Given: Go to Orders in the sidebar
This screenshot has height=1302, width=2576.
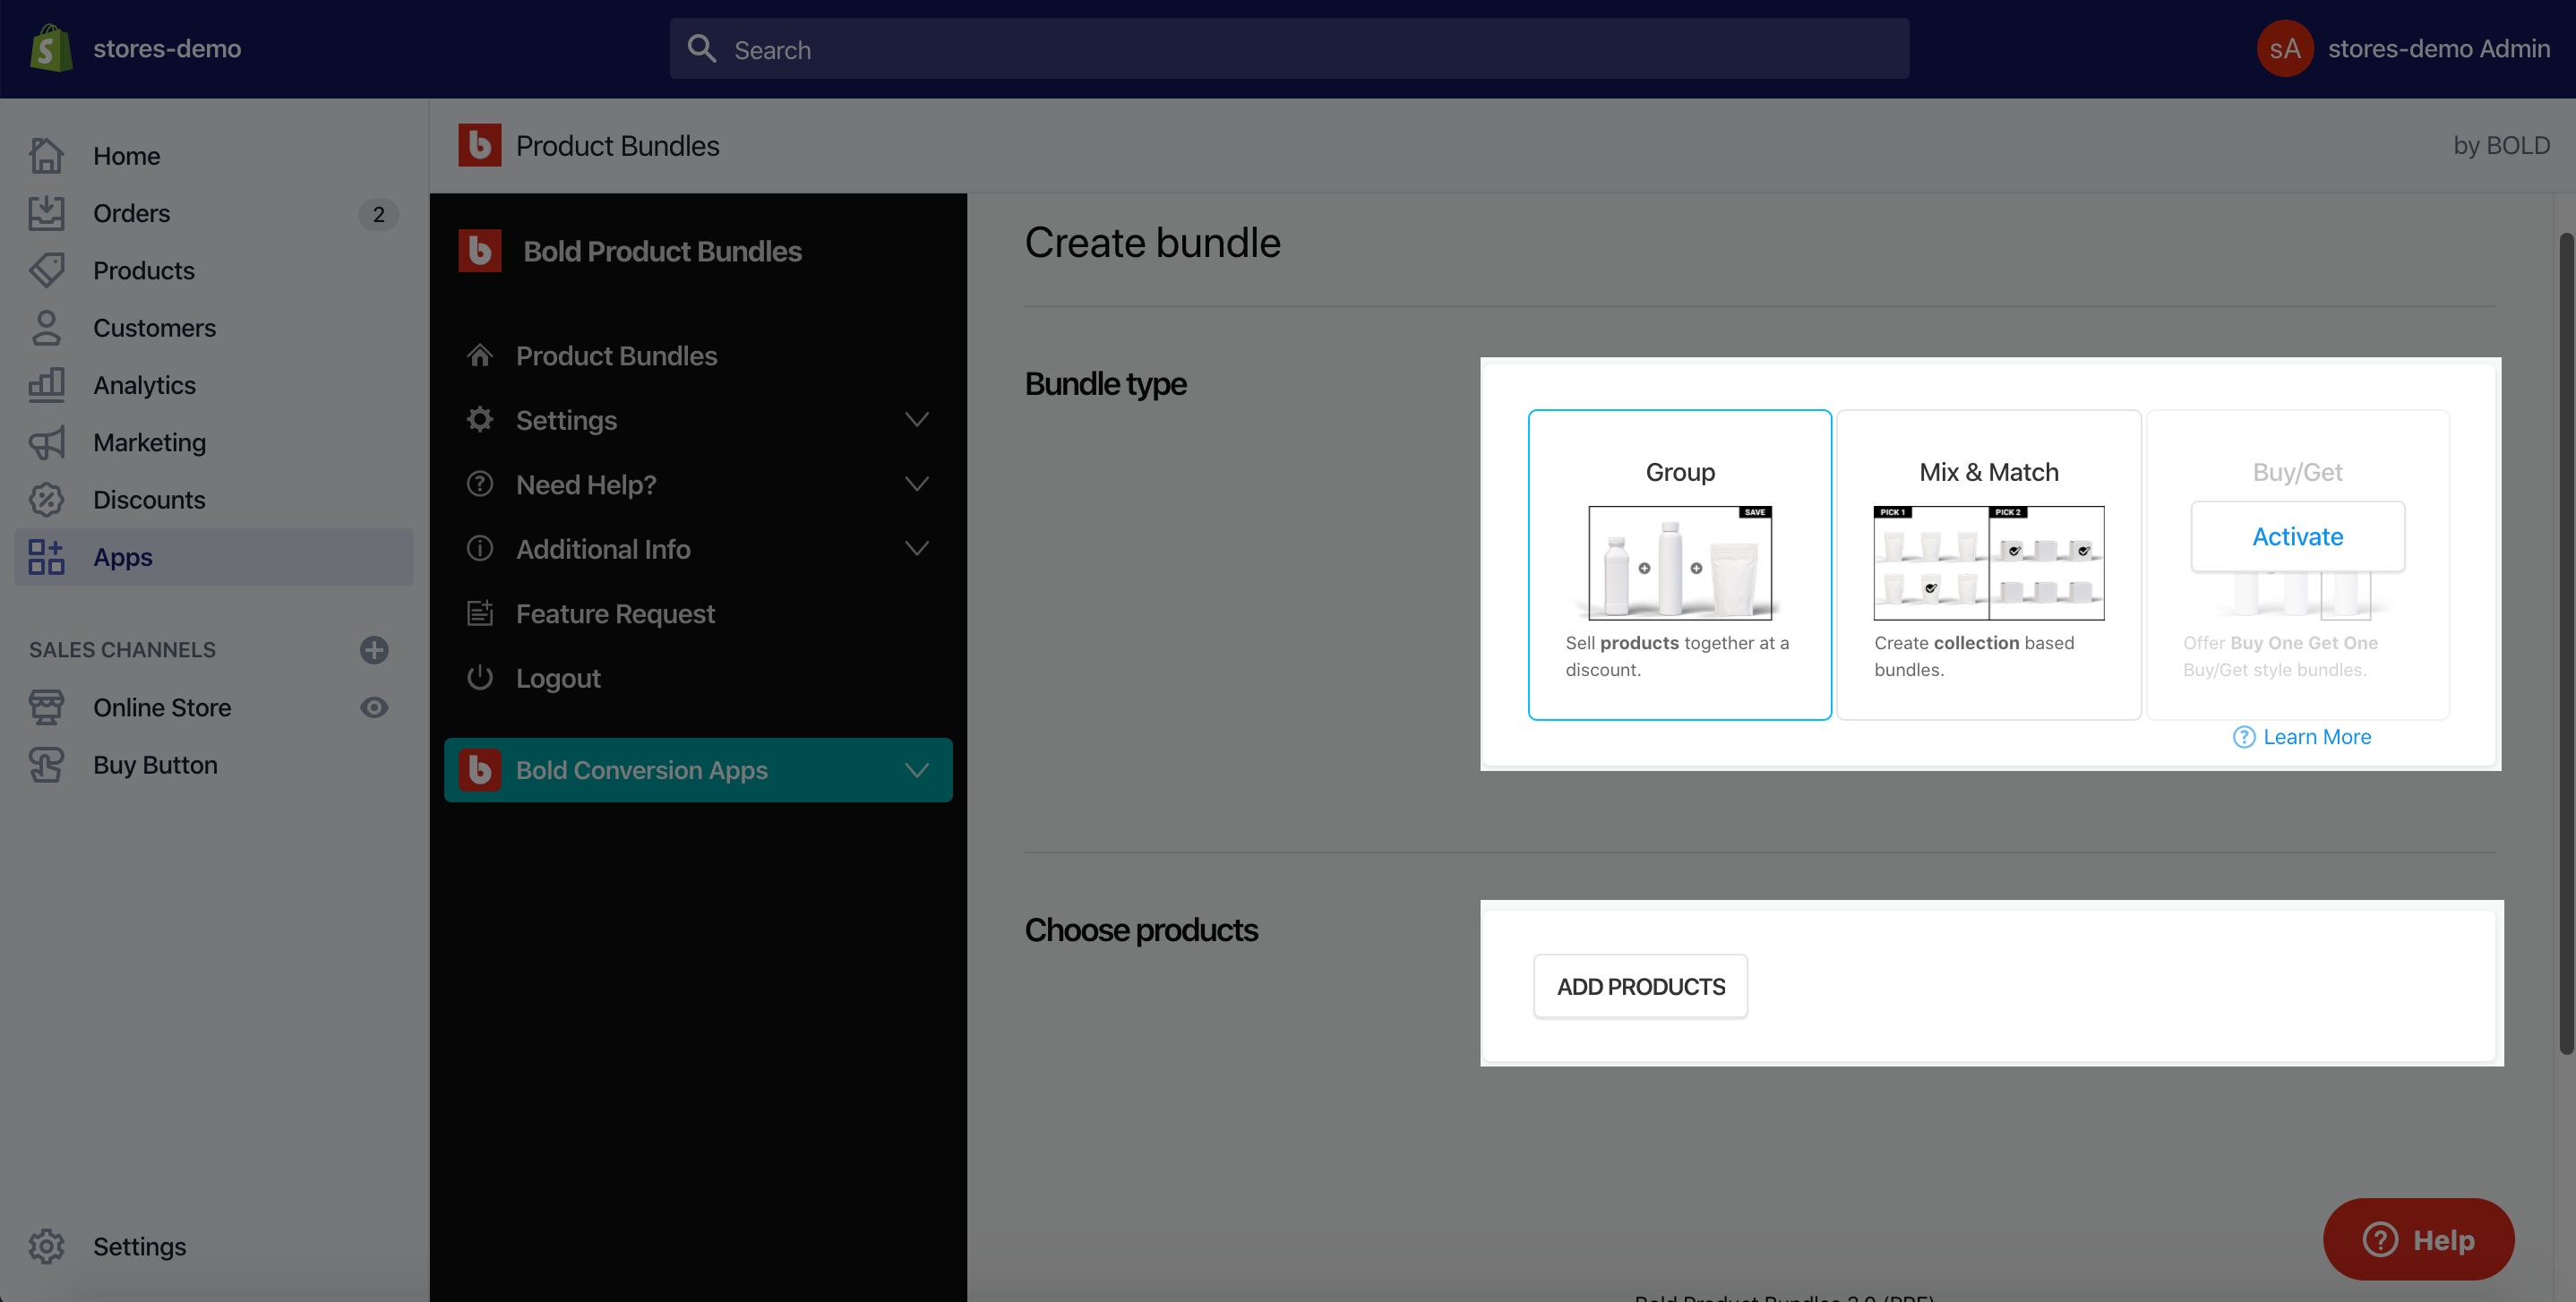Looking at the screenshot, I should pos(214,213).
